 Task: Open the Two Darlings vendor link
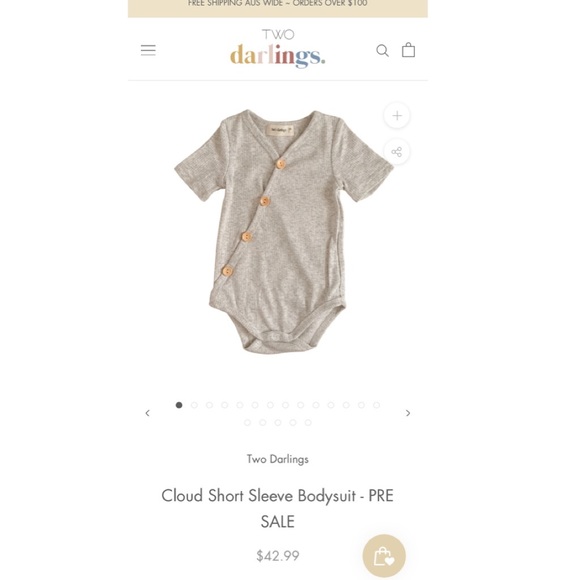click(x=278, y=459)
